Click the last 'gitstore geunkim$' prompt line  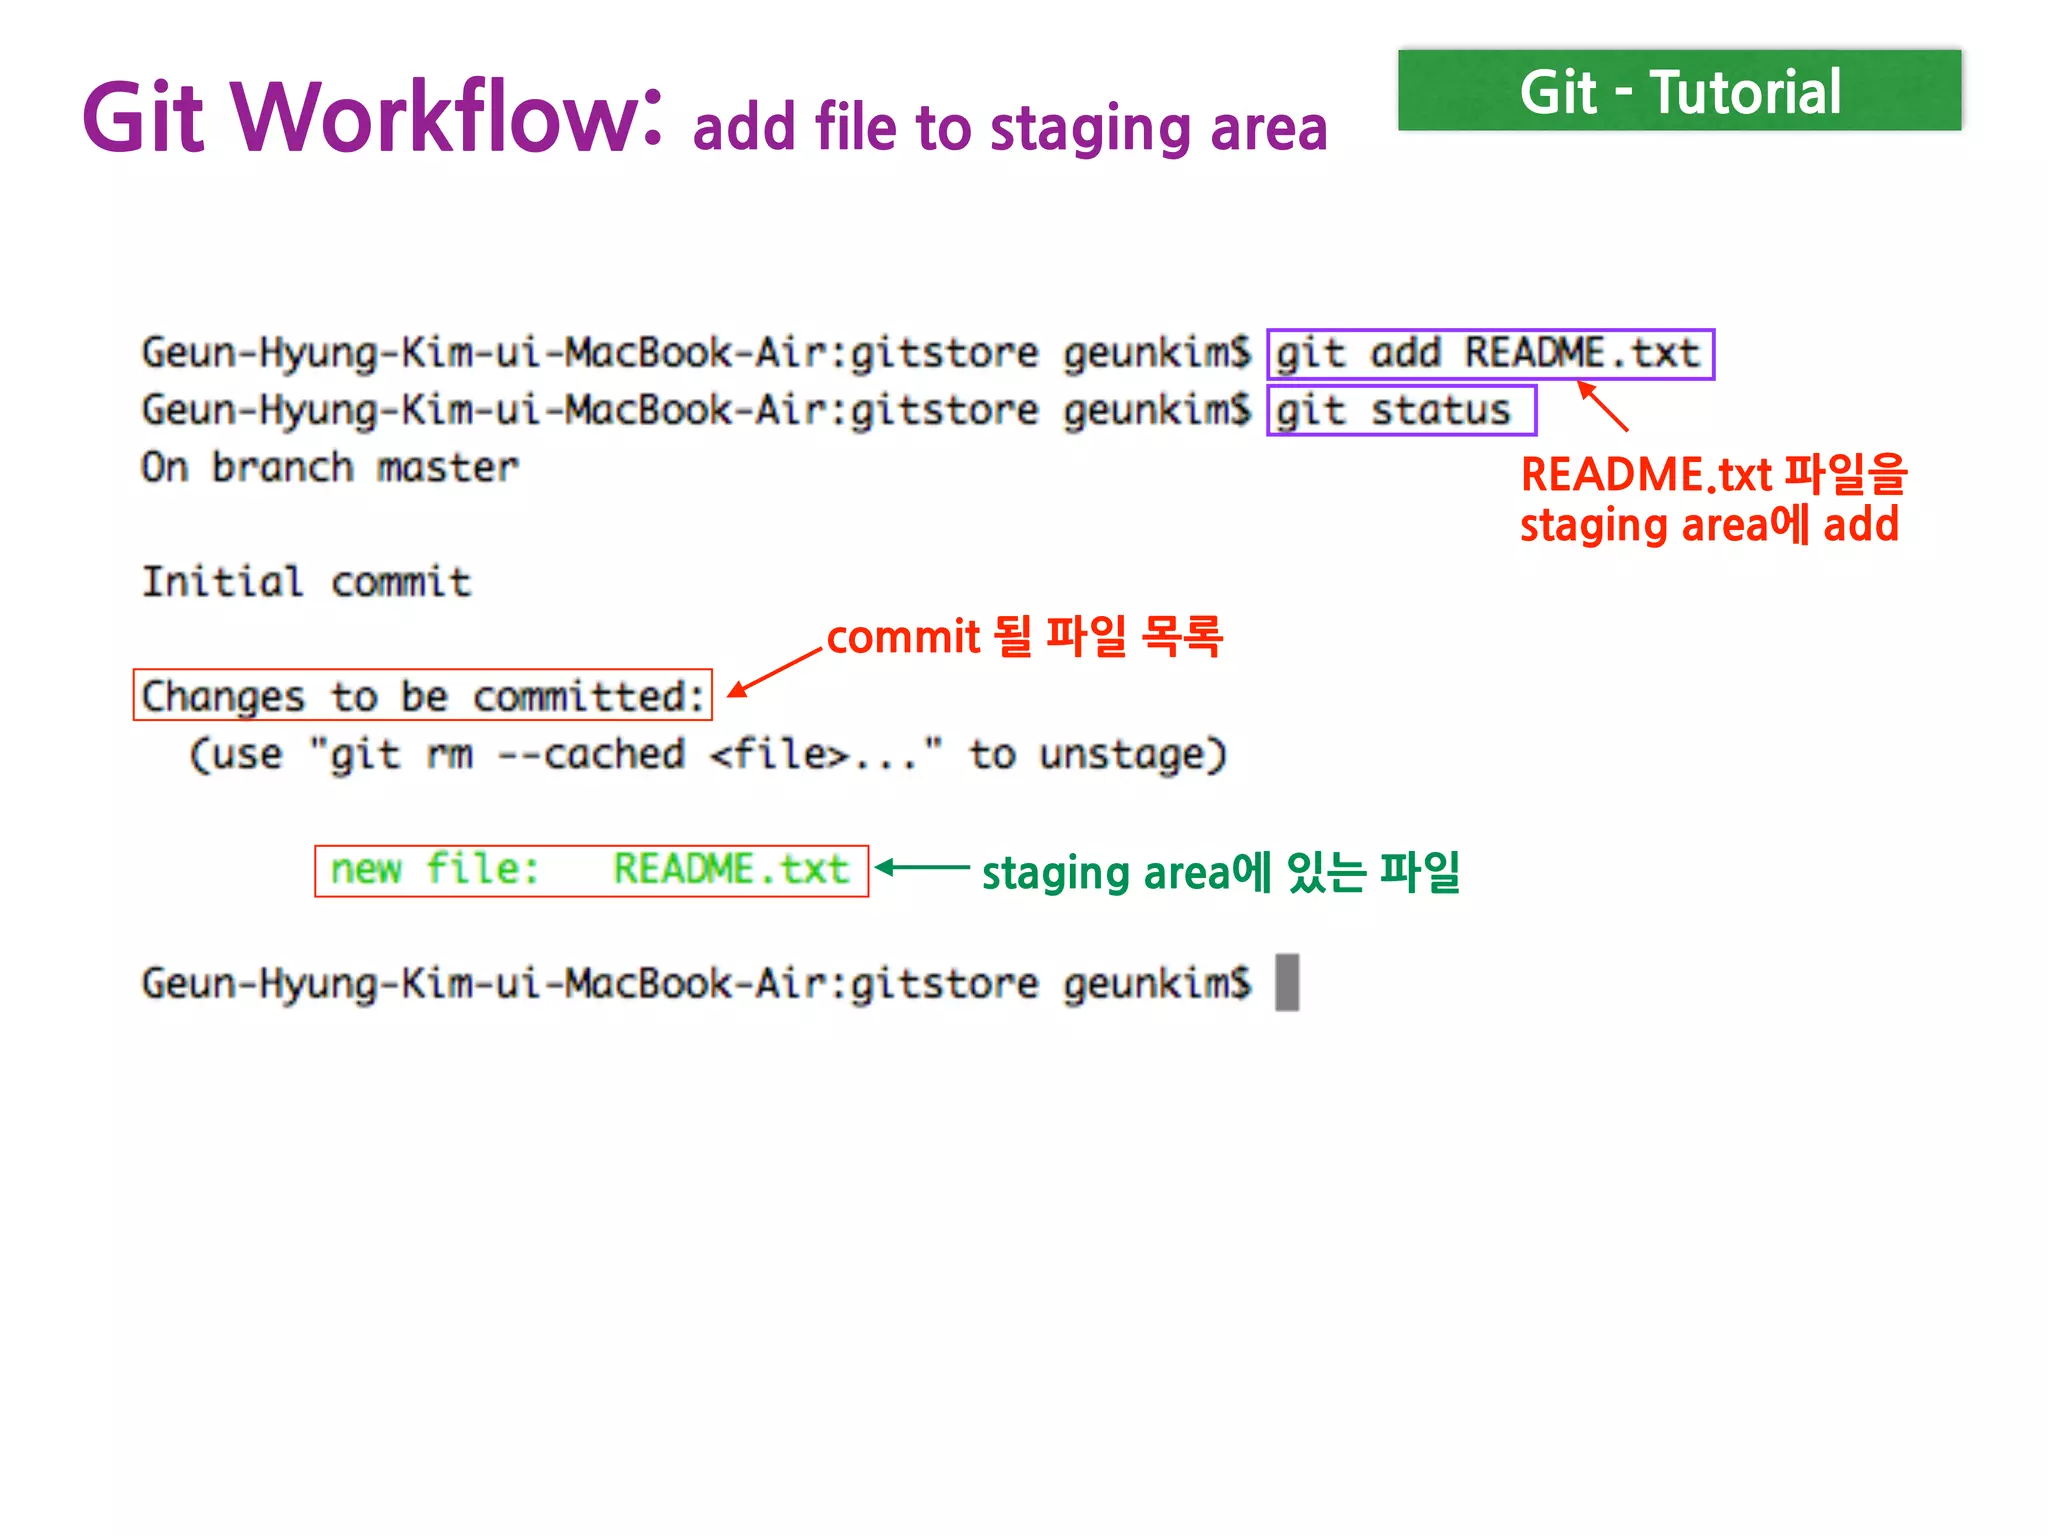pyautogui.click(x=696, y=983)
